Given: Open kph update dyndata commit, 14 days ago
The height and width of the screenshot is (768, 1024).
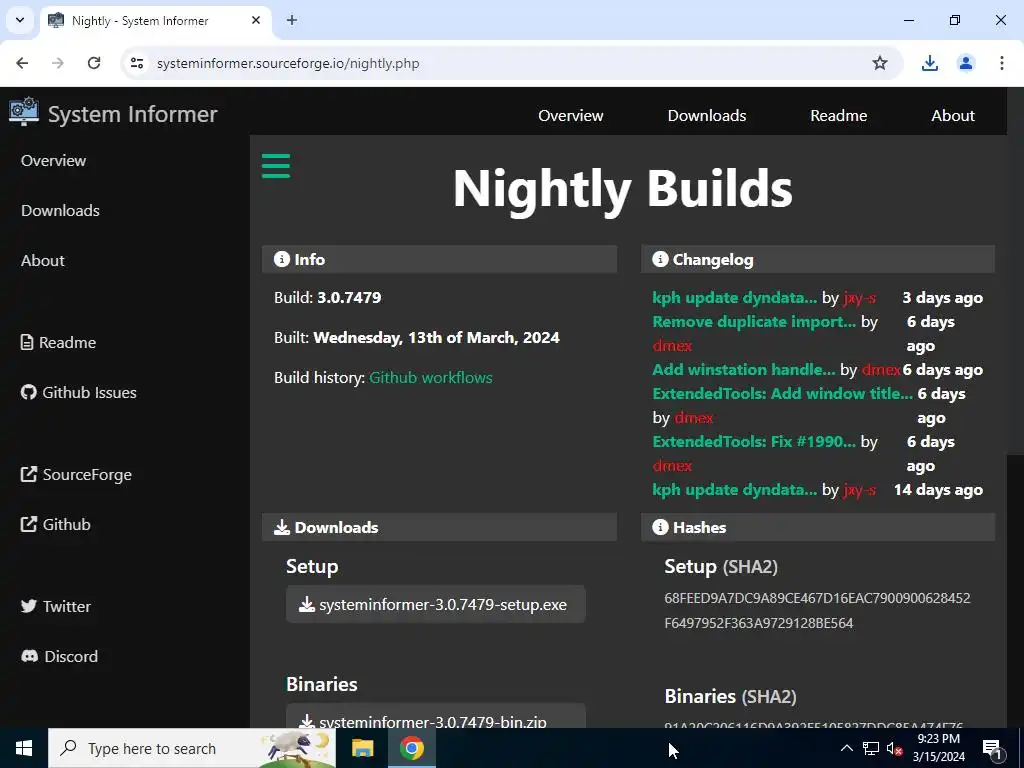Looking at the screenshot, I should pyautogui.click(x=735, y=490).
